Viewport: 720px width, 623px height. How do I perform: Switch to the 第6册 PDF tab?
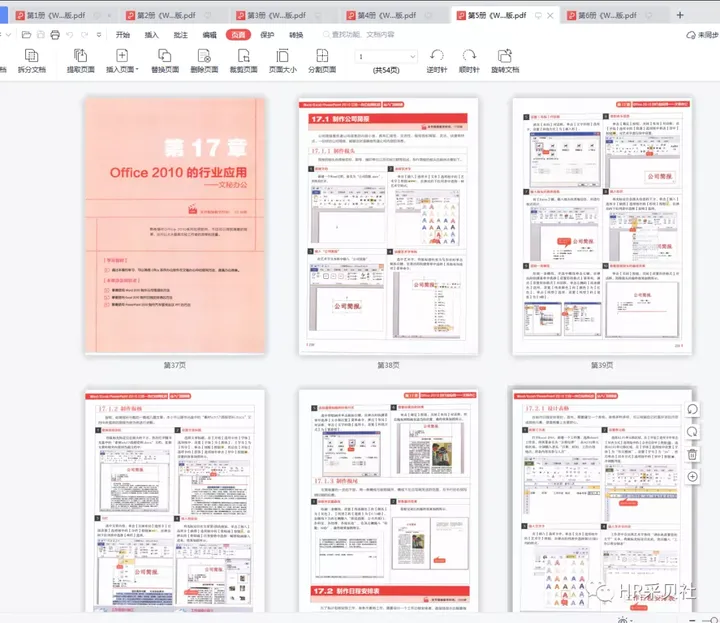tap(607, 15)
